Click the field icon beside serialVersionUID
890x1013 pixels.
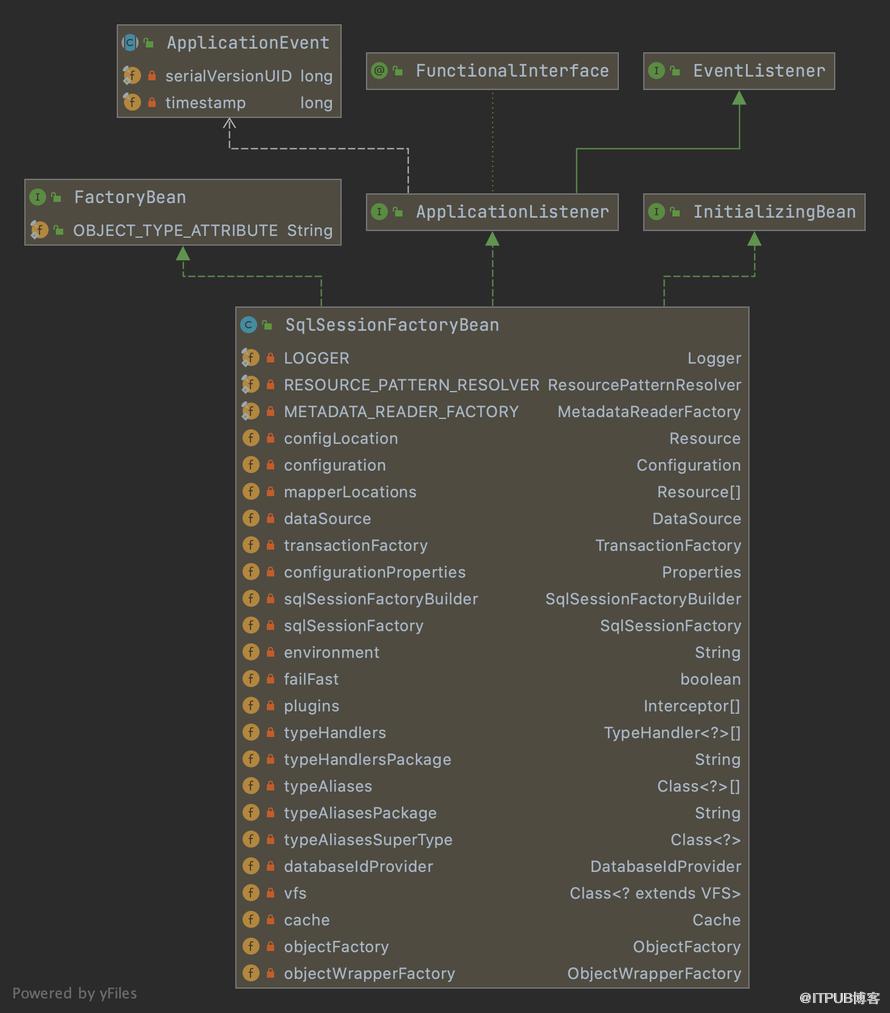(132, 76)
